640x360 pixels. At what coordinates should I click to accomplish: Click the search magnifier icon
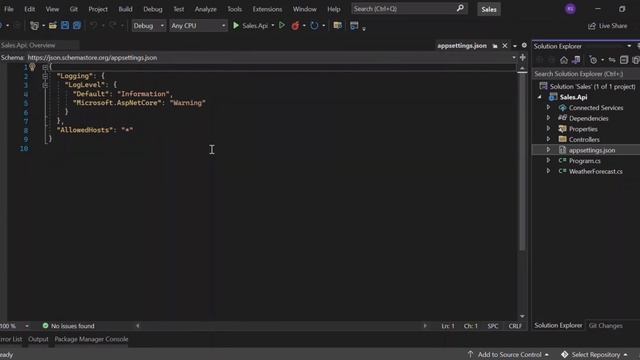[x=460, y=8]
